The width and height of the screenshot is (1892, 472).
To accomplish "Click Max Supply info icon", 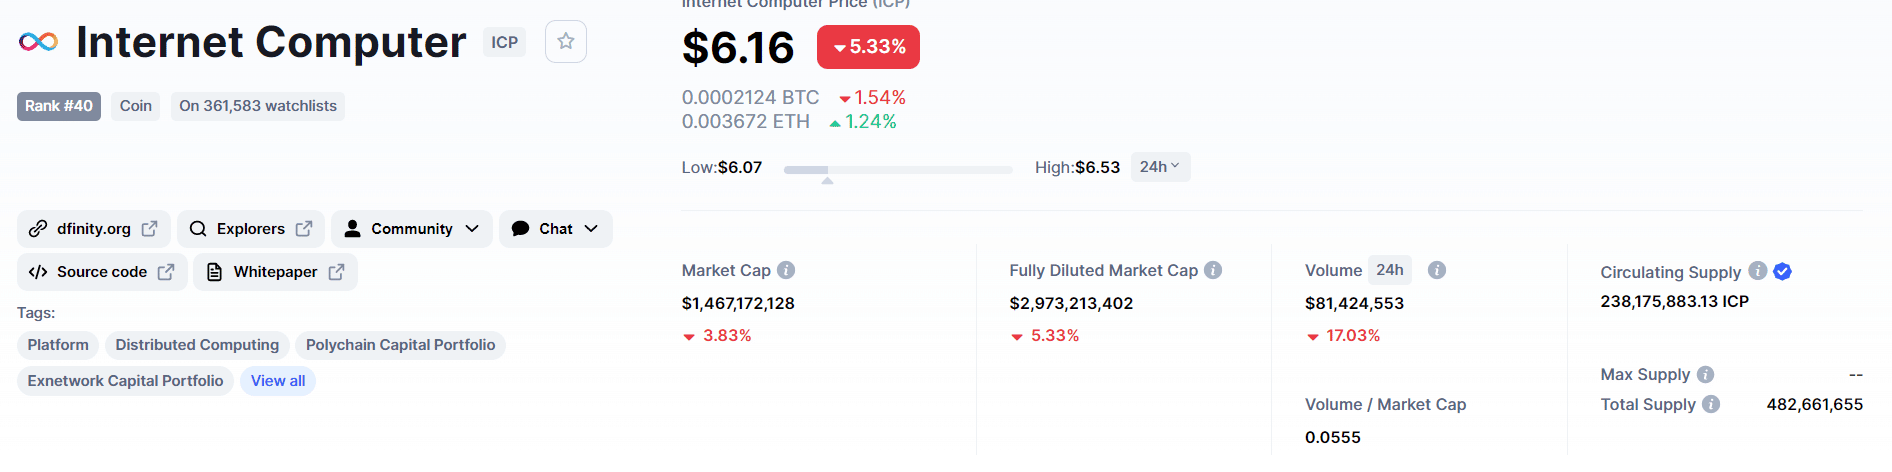I will [x=1705, y=374].
